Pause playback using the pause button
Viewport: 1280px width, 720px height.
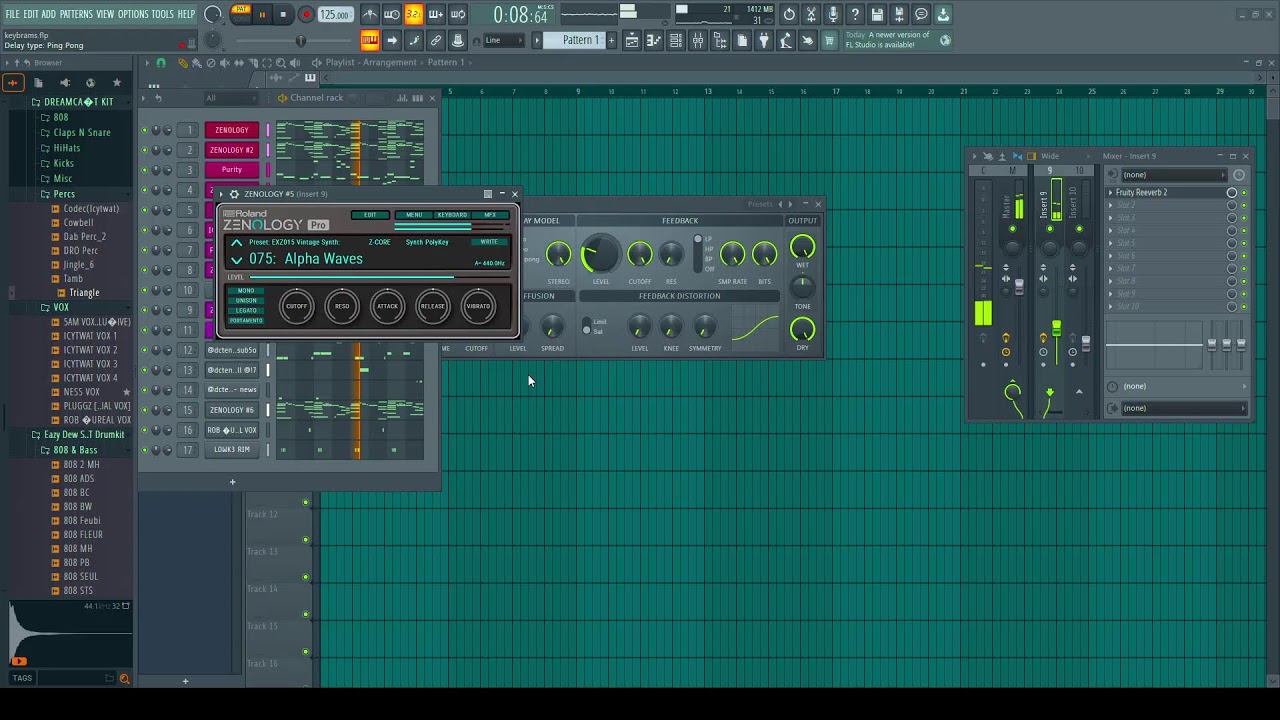click(x=262, y=14)
